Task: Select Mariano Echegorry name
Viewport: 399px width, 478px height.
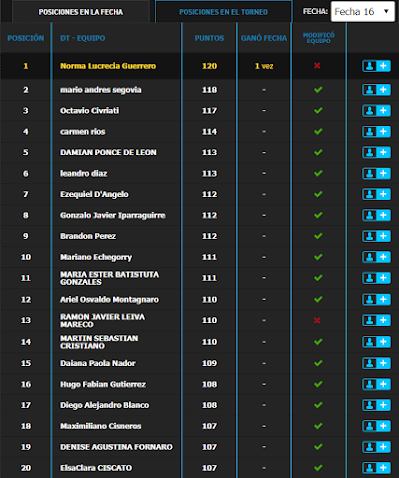Action: coord(96,257)
